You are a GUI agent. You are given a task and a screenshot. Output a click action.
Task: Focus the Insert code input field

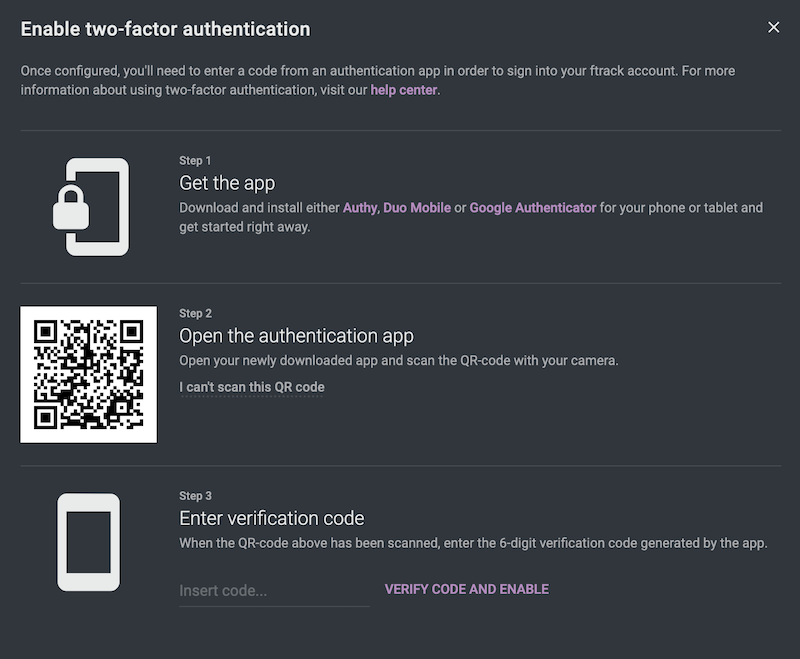[x=273, y=591]
